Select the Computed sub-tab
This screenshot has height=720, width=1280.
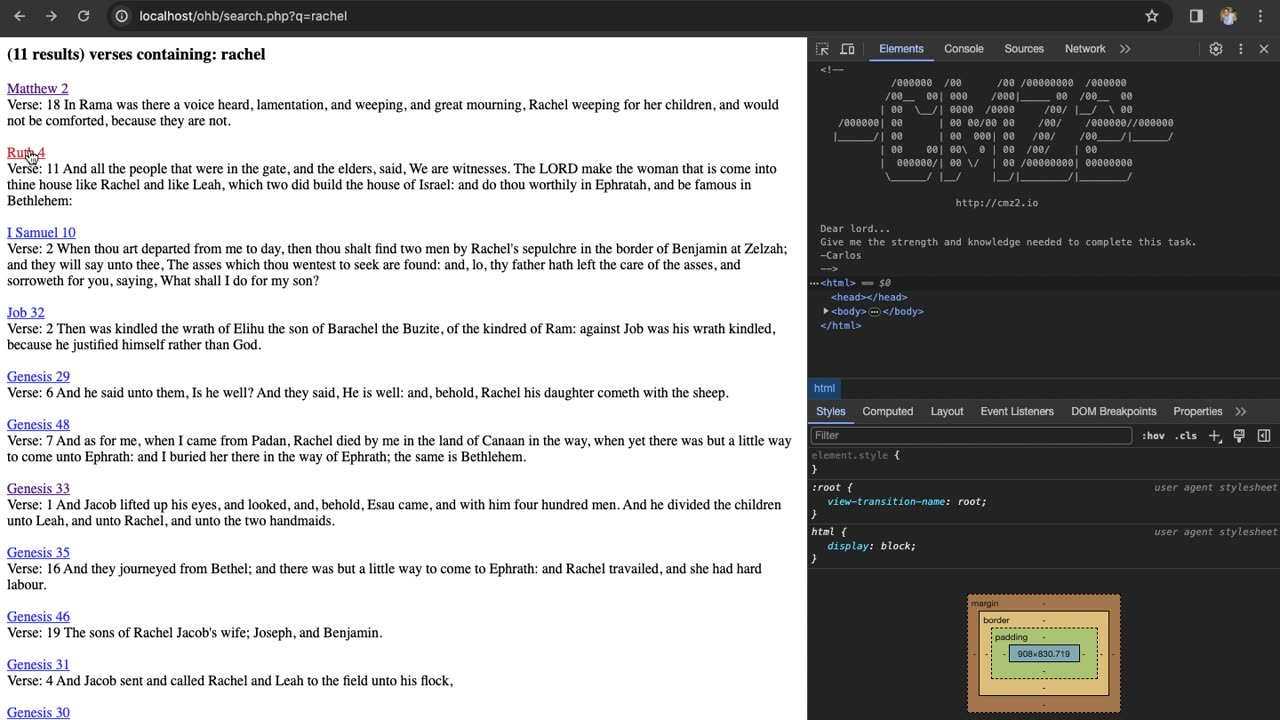[x=888, y=412]
